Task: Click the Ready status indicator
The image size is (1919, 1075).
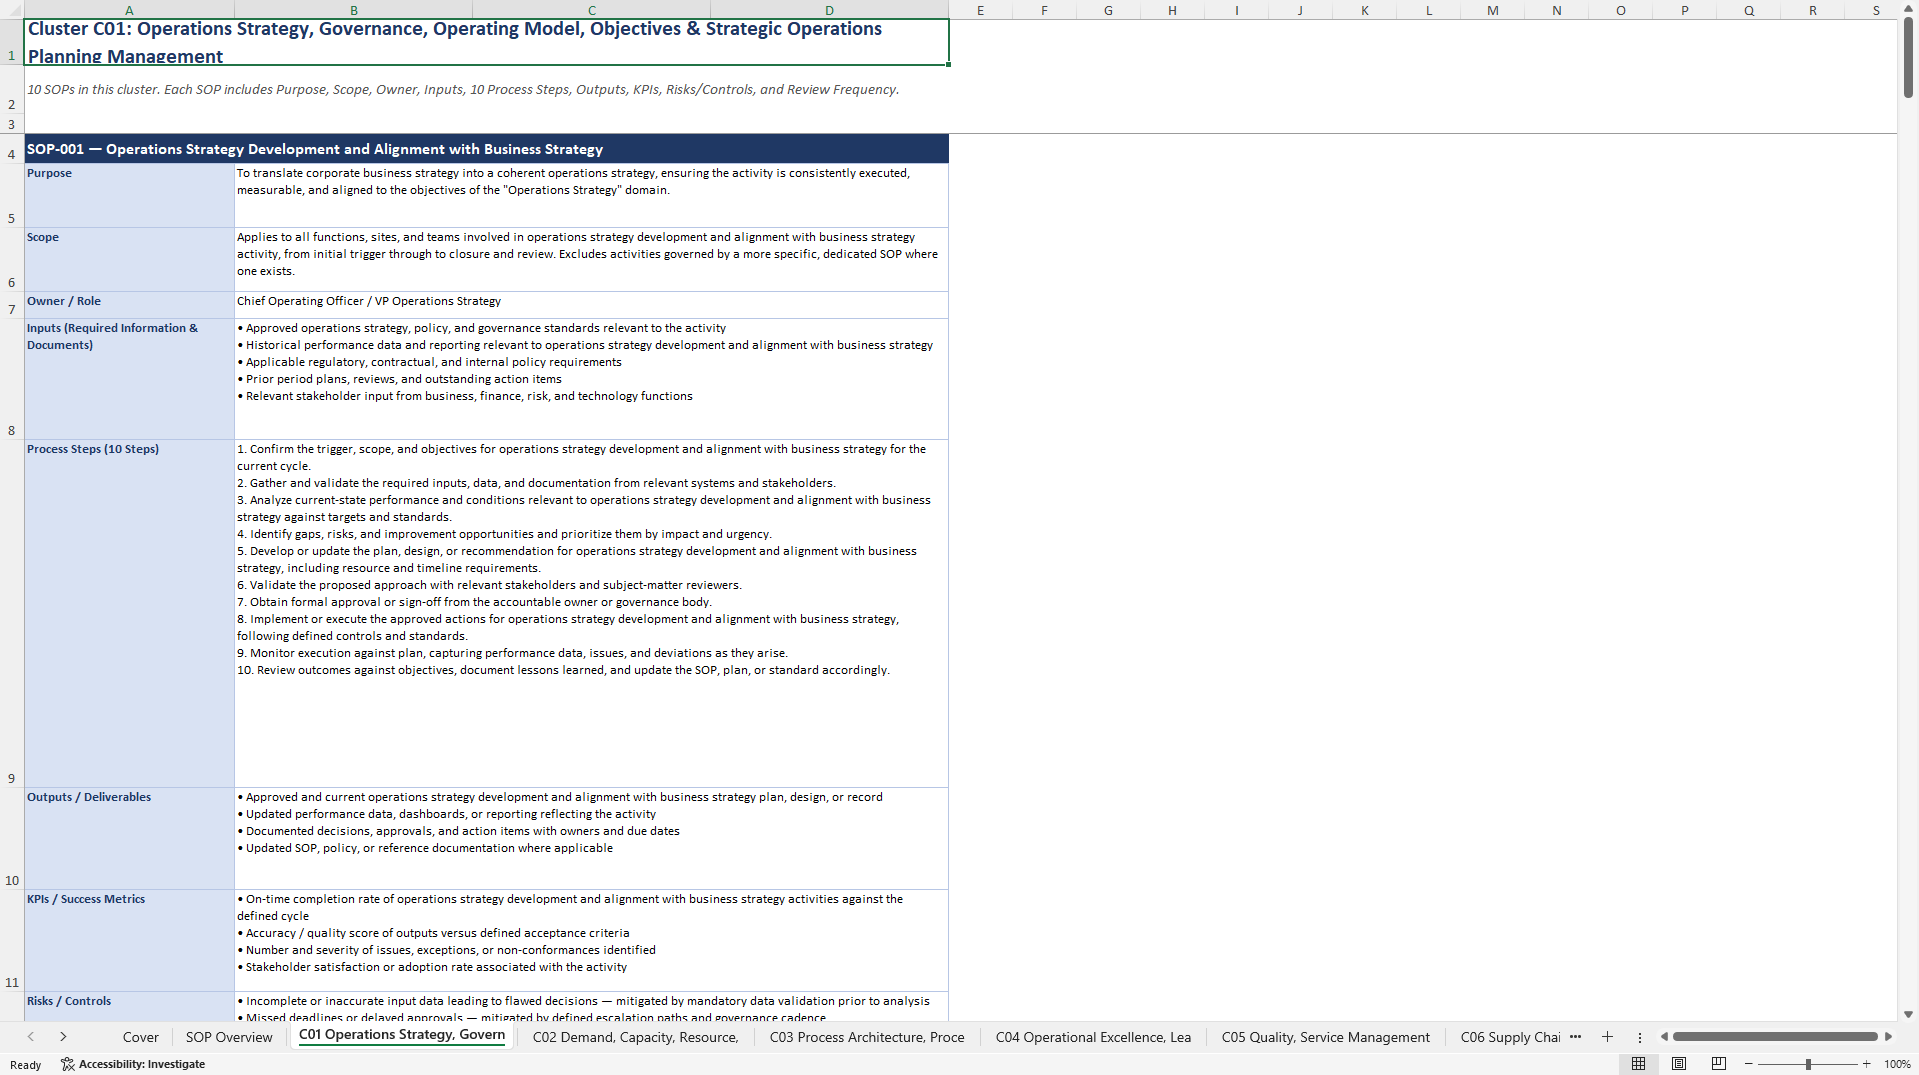Action: click(x=25, y=1065)
